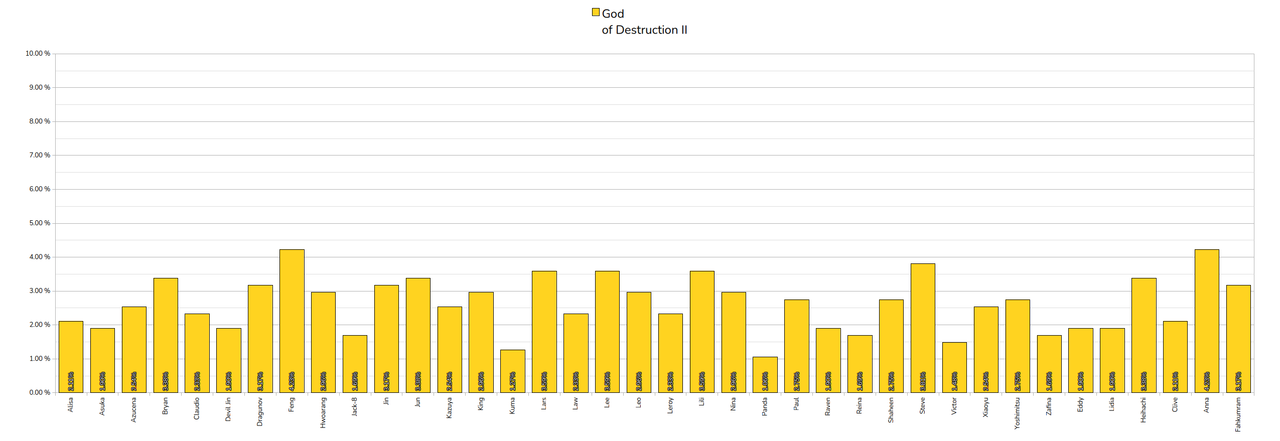
Task: Select the King bar
Action: point(481,342)
